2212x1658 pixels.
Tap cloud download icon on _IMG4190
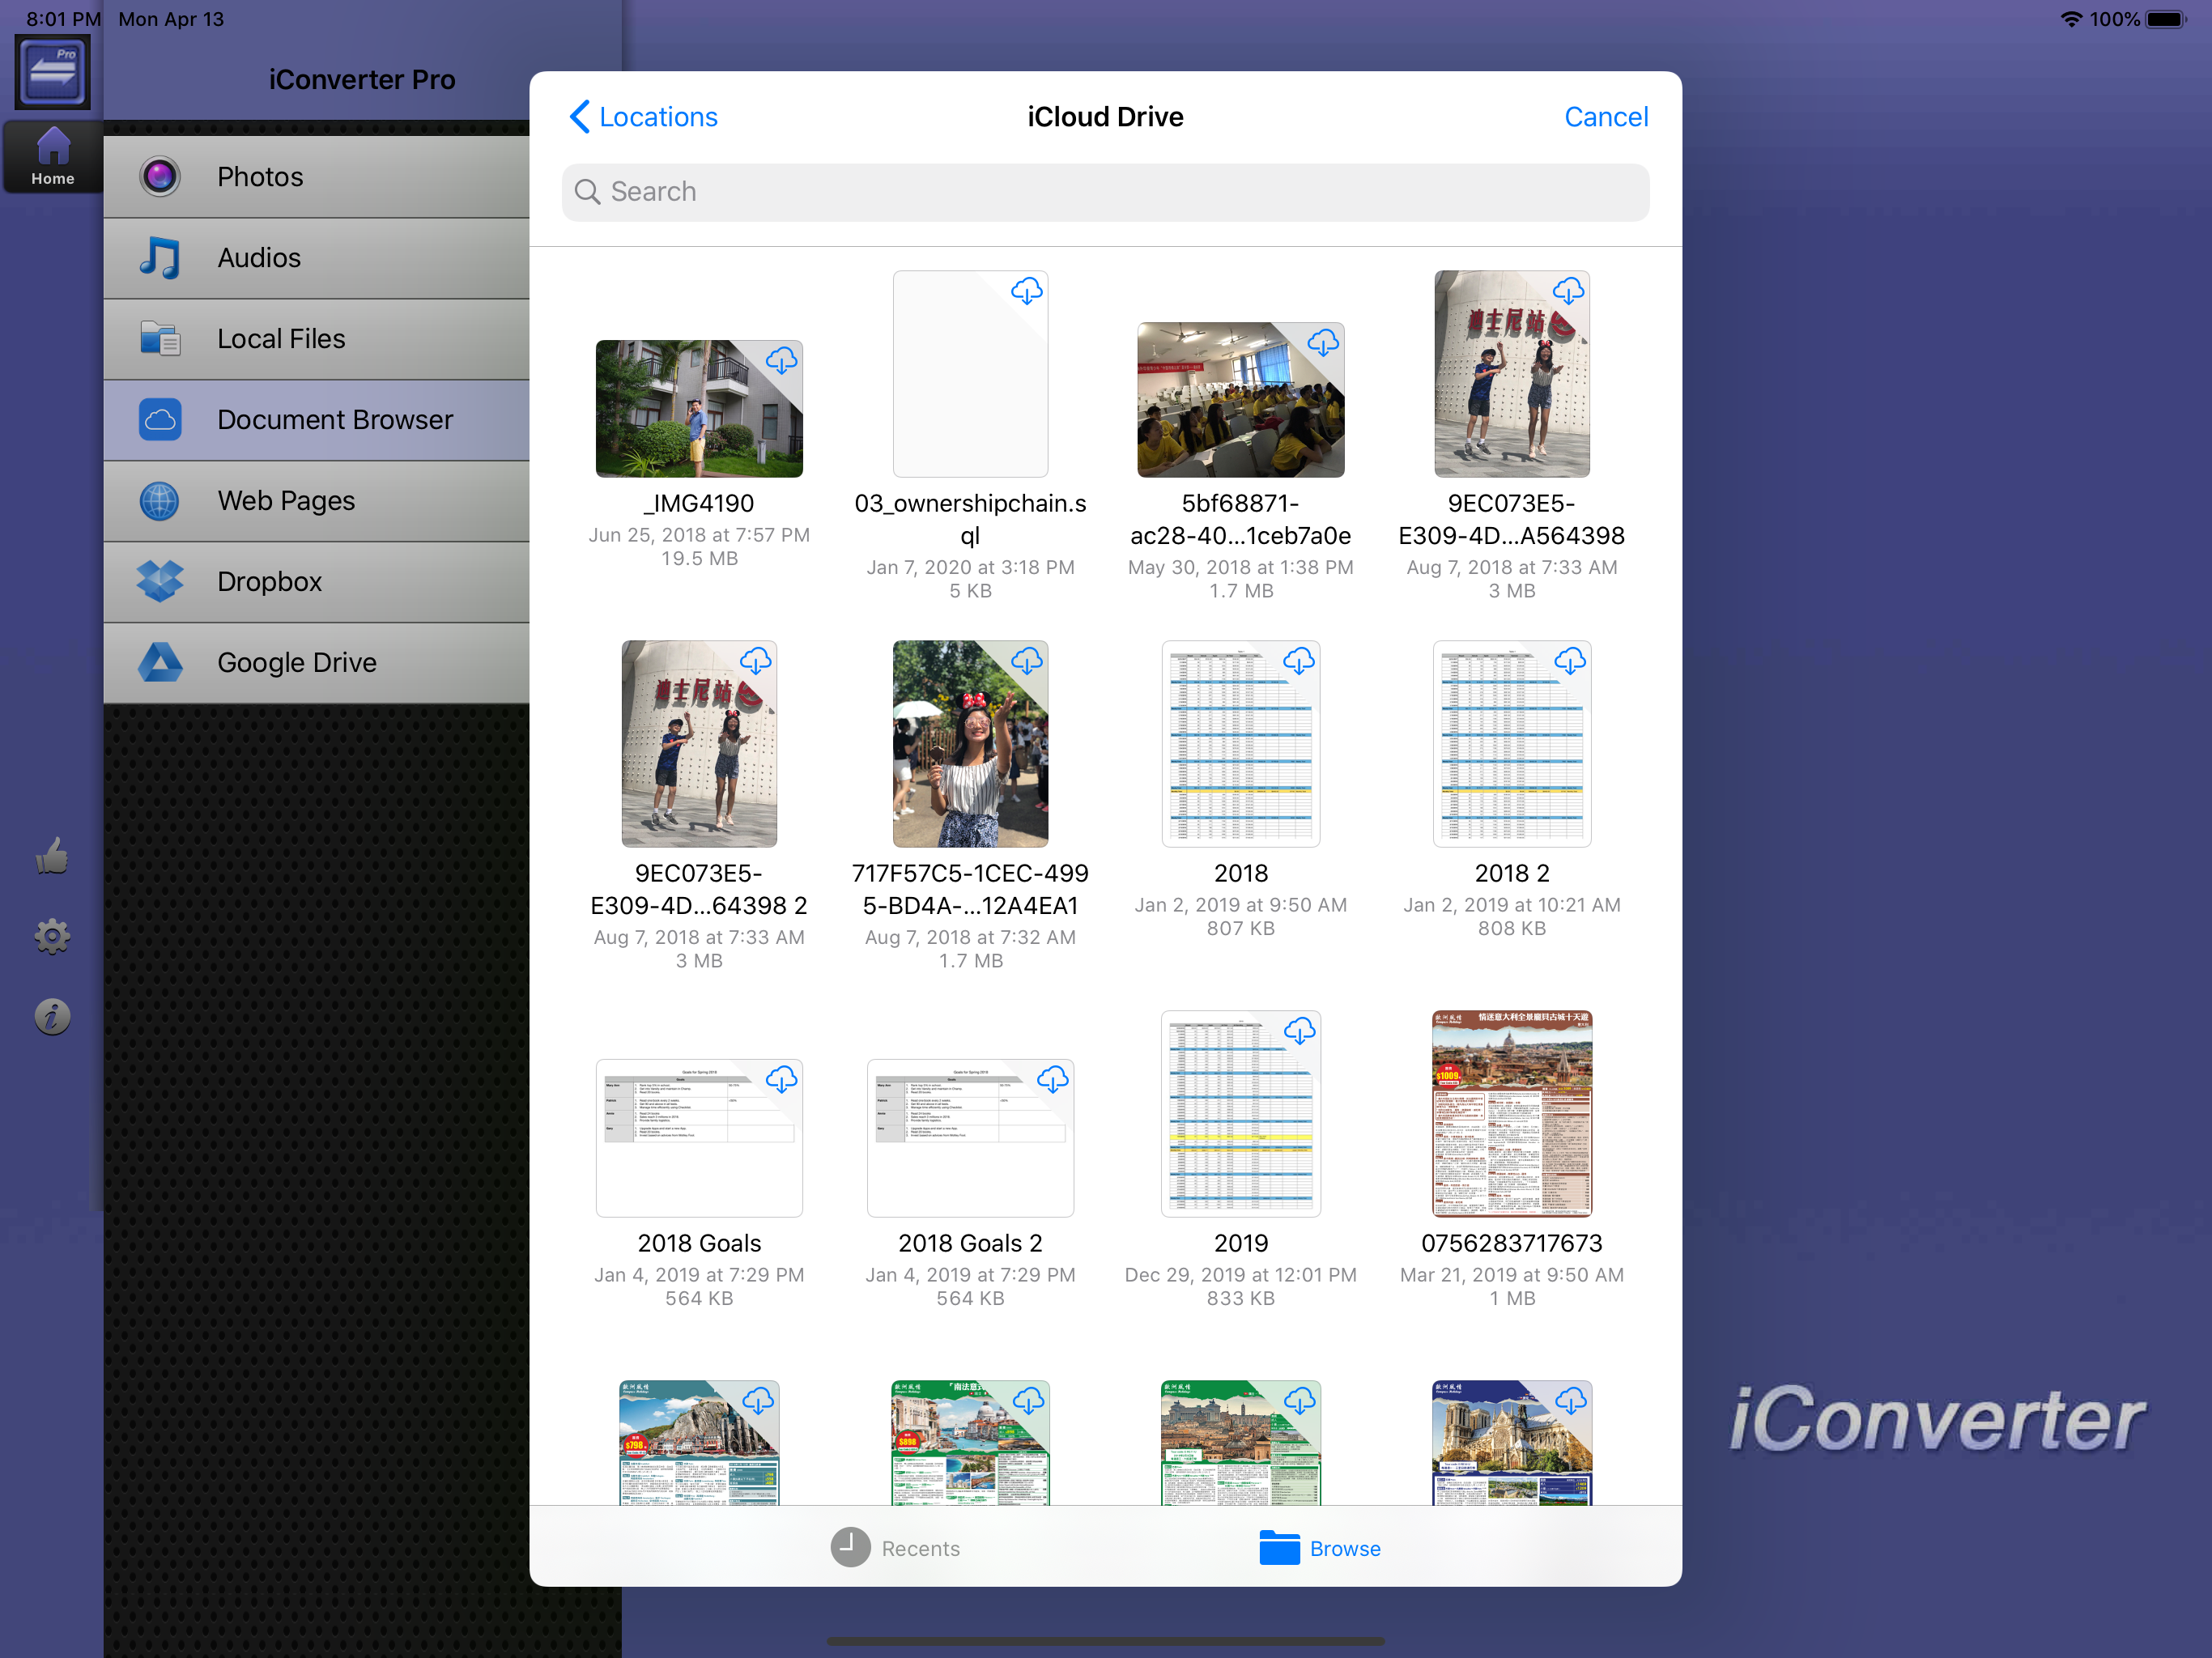(781, 361)
